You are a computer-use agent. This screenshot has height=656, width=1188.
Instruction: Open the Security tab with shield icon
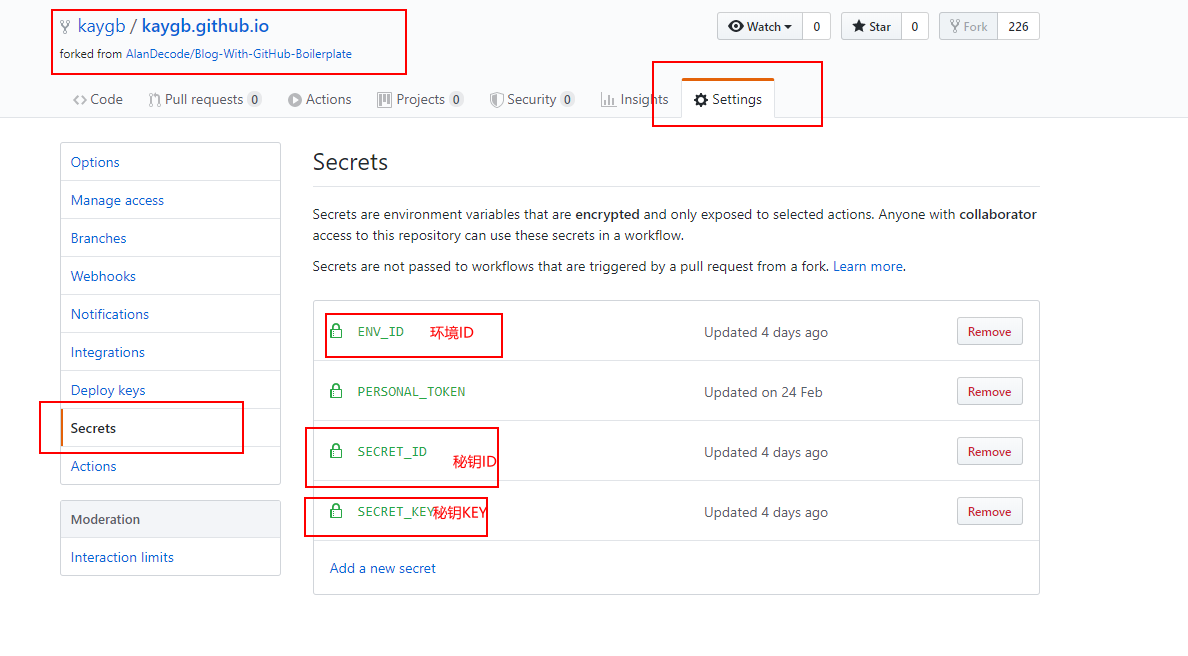click(x=531, y=100)
